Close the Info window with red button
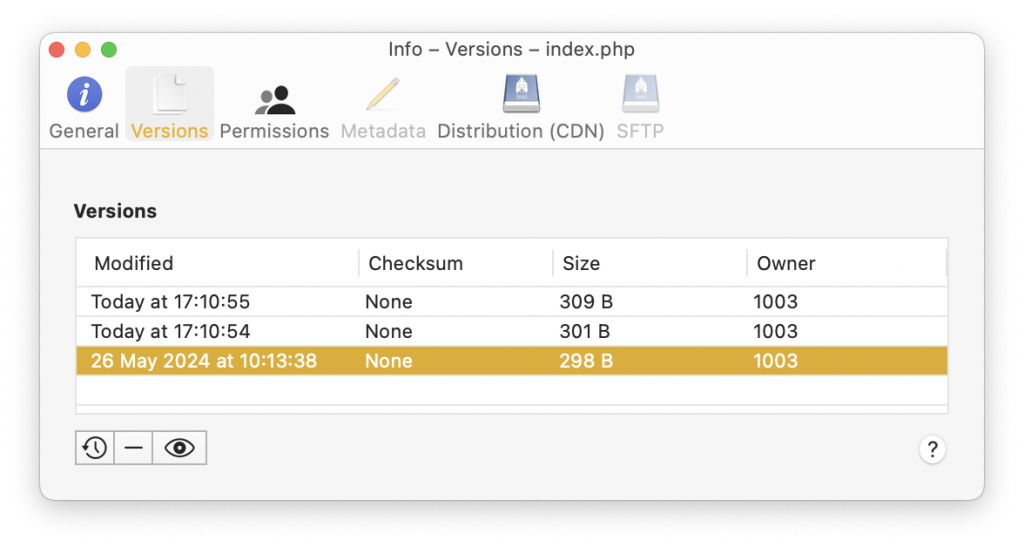Screen dimensions: 1024x547 [57, 50]
